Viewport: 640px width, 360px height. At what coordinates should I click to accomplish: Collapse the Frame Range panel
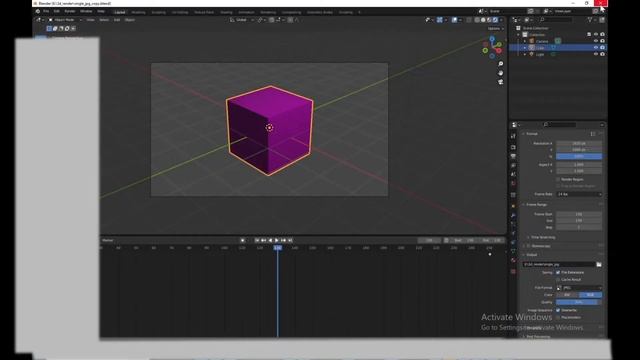[x=536, y=204]
